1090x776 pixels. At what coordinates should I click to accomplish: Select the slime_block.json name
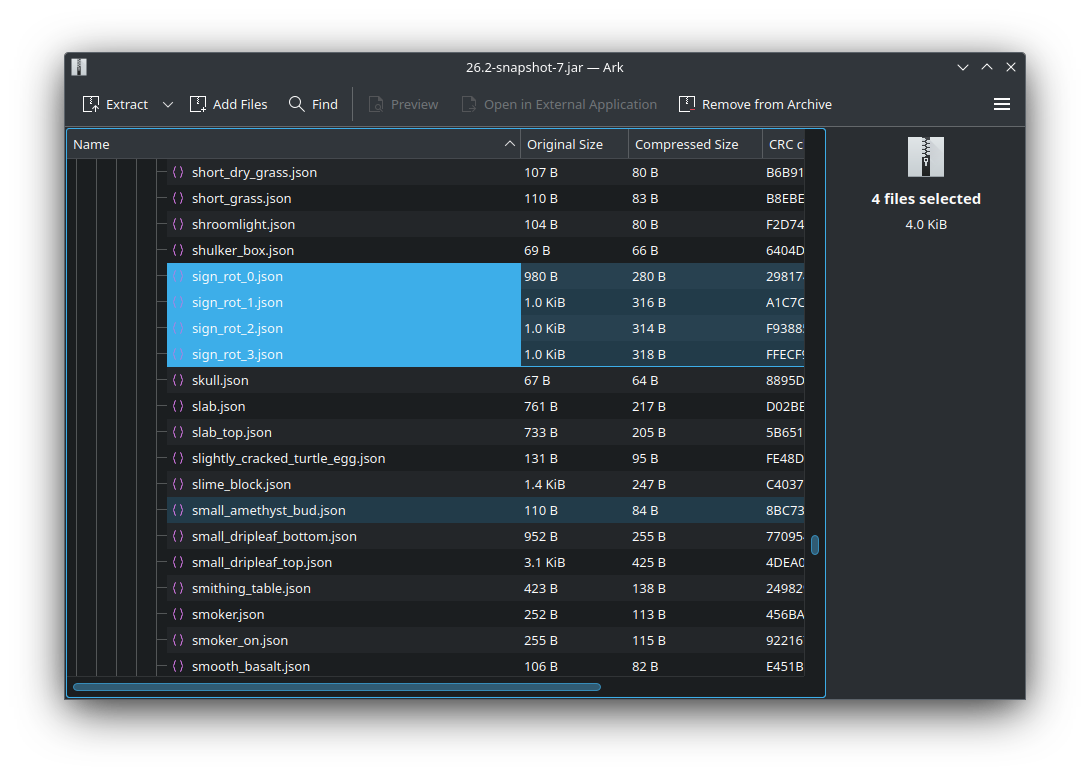tap(241, 484)
